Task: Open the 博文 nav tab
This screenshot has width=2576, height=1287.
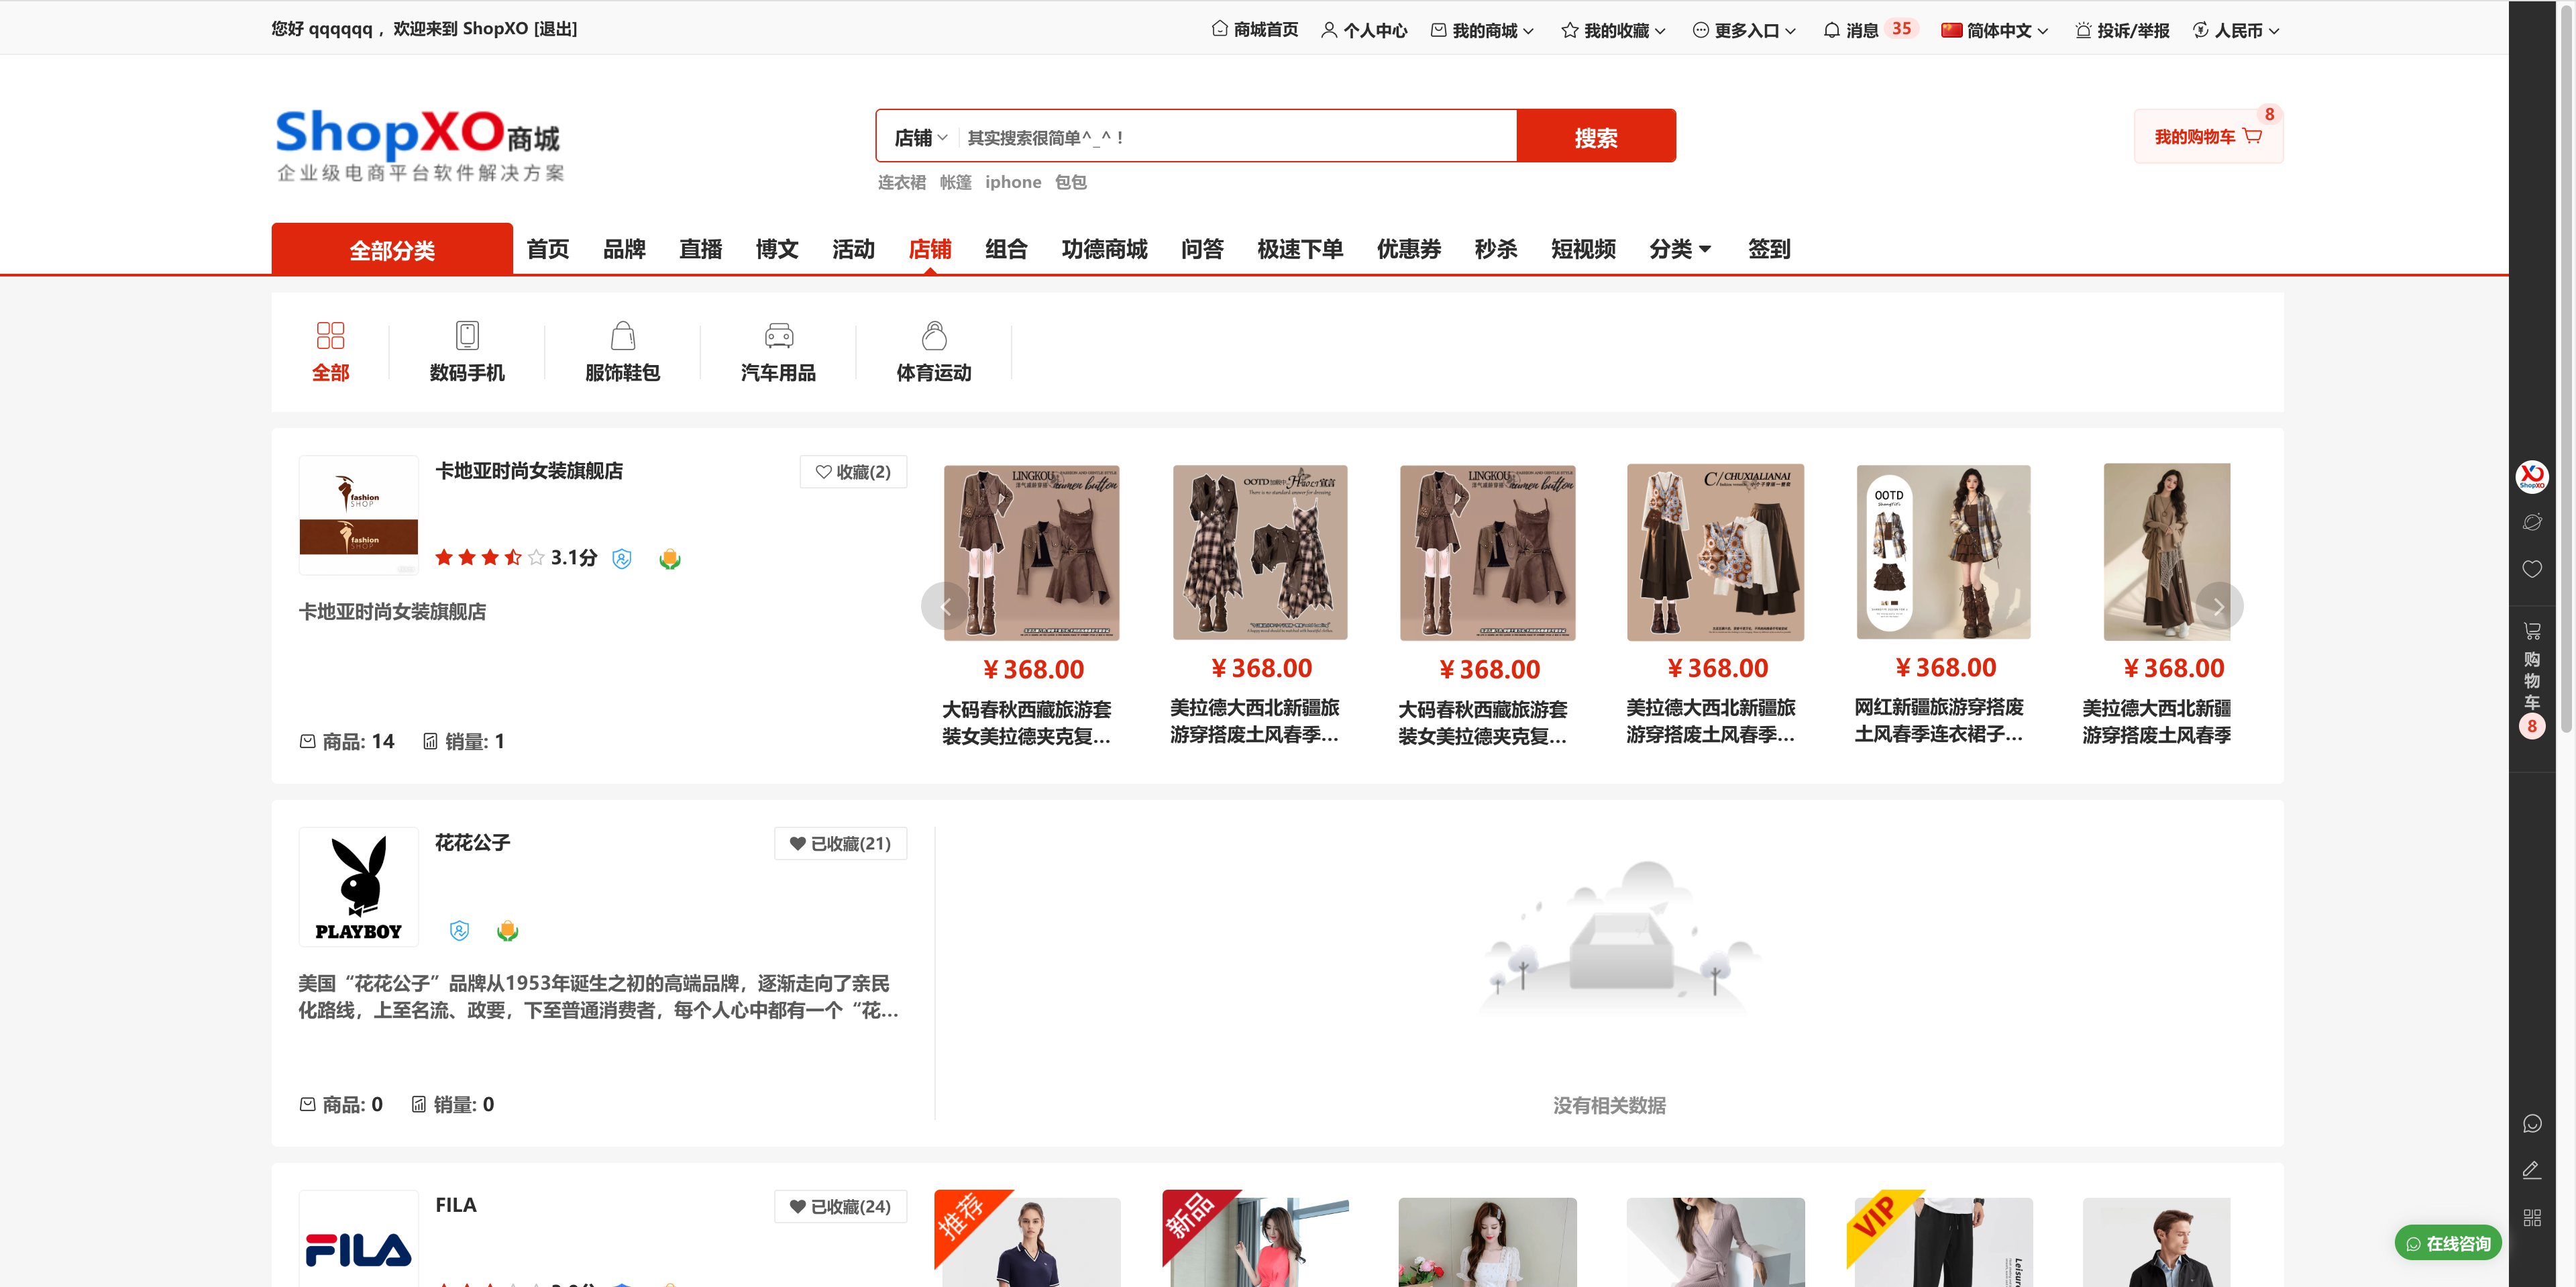Action: (x=777, y=249)
